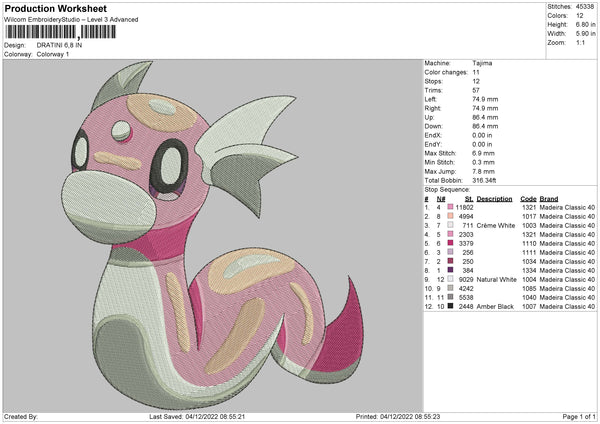Click the Trims value 57
The width and height of the screenshot is (600, 424).
pyautogui.click(x=476, y=90)
